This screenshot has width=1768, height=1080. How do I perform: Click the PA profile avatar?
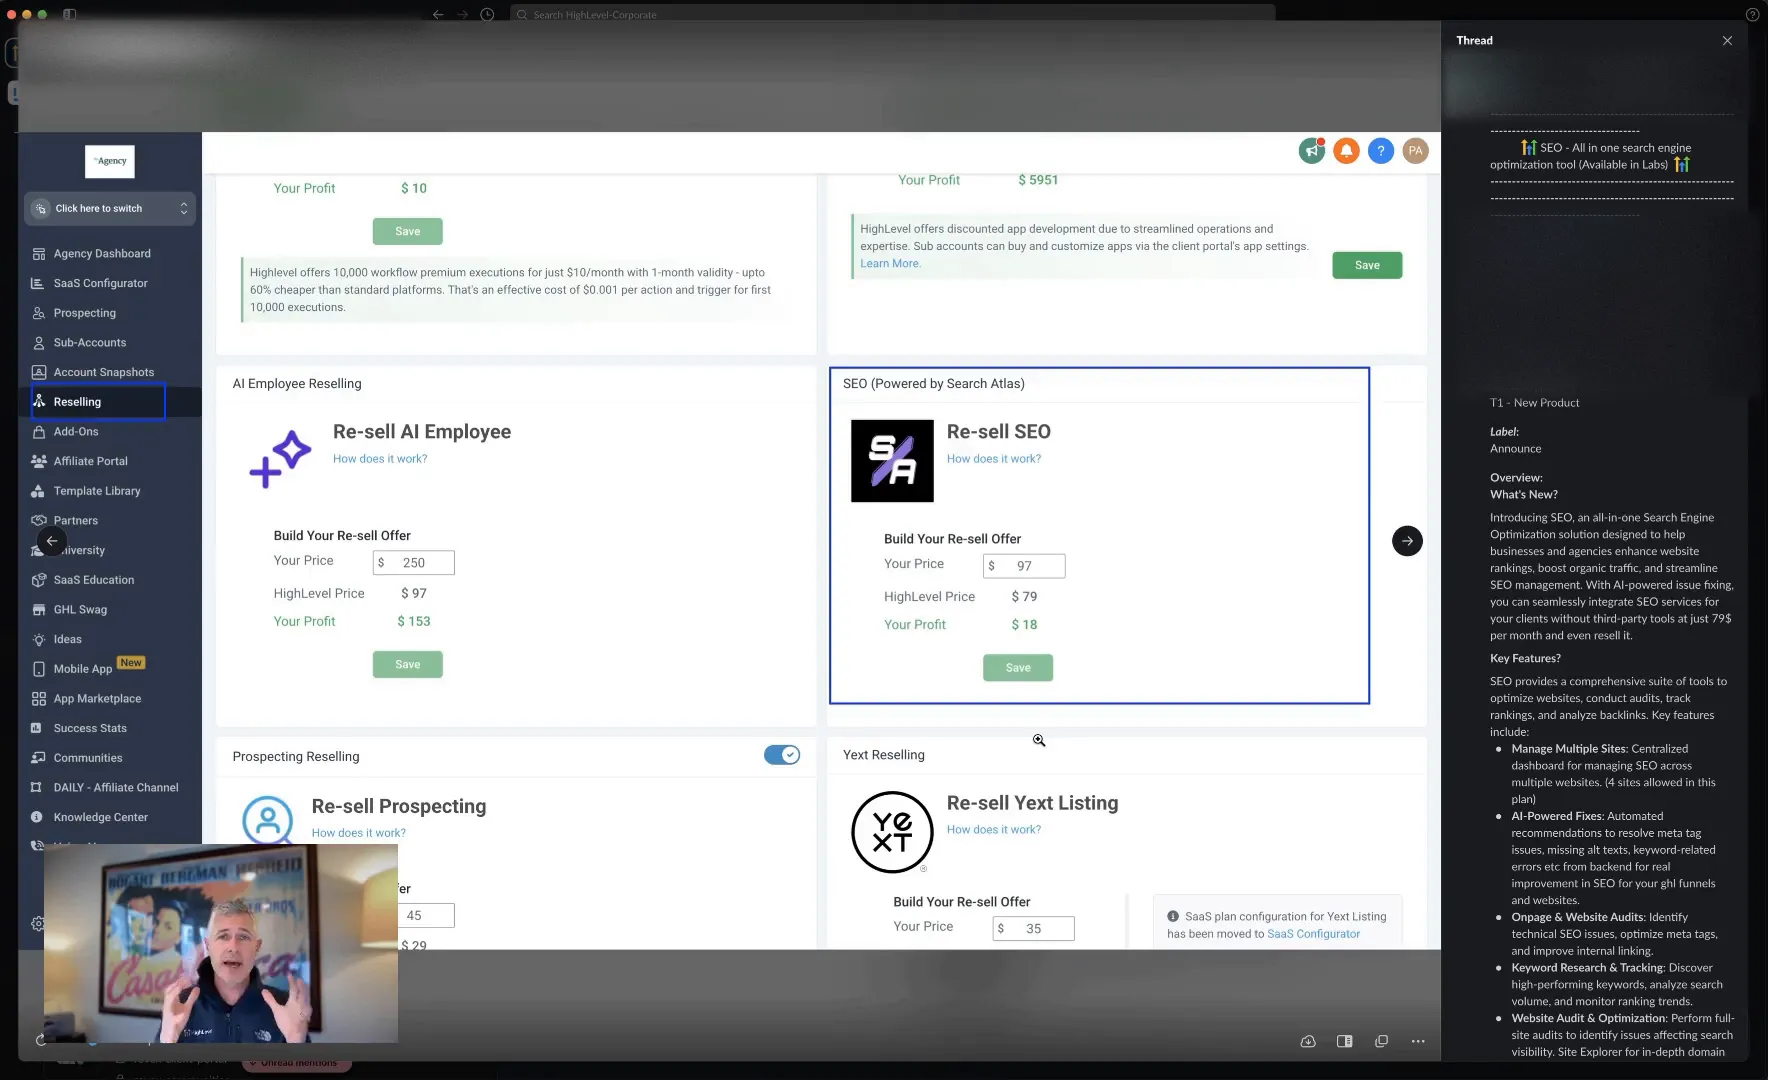[1416, 150]
